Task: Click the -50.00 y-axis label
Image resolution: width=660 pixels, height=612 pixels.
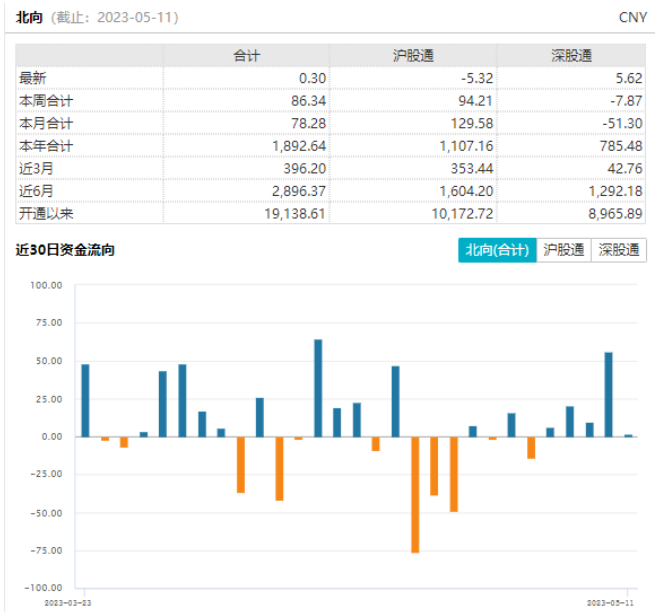Action: [x=46, y=513]
